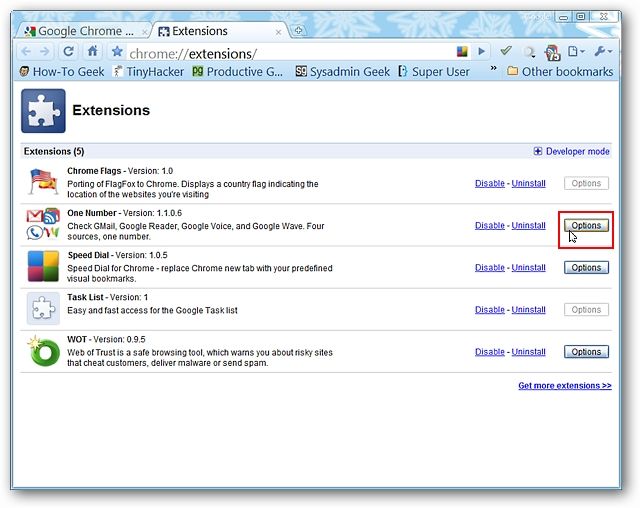The image size is (640, 508).
Task: Close the Google Chrome tab
Action: tap(144, 31)
